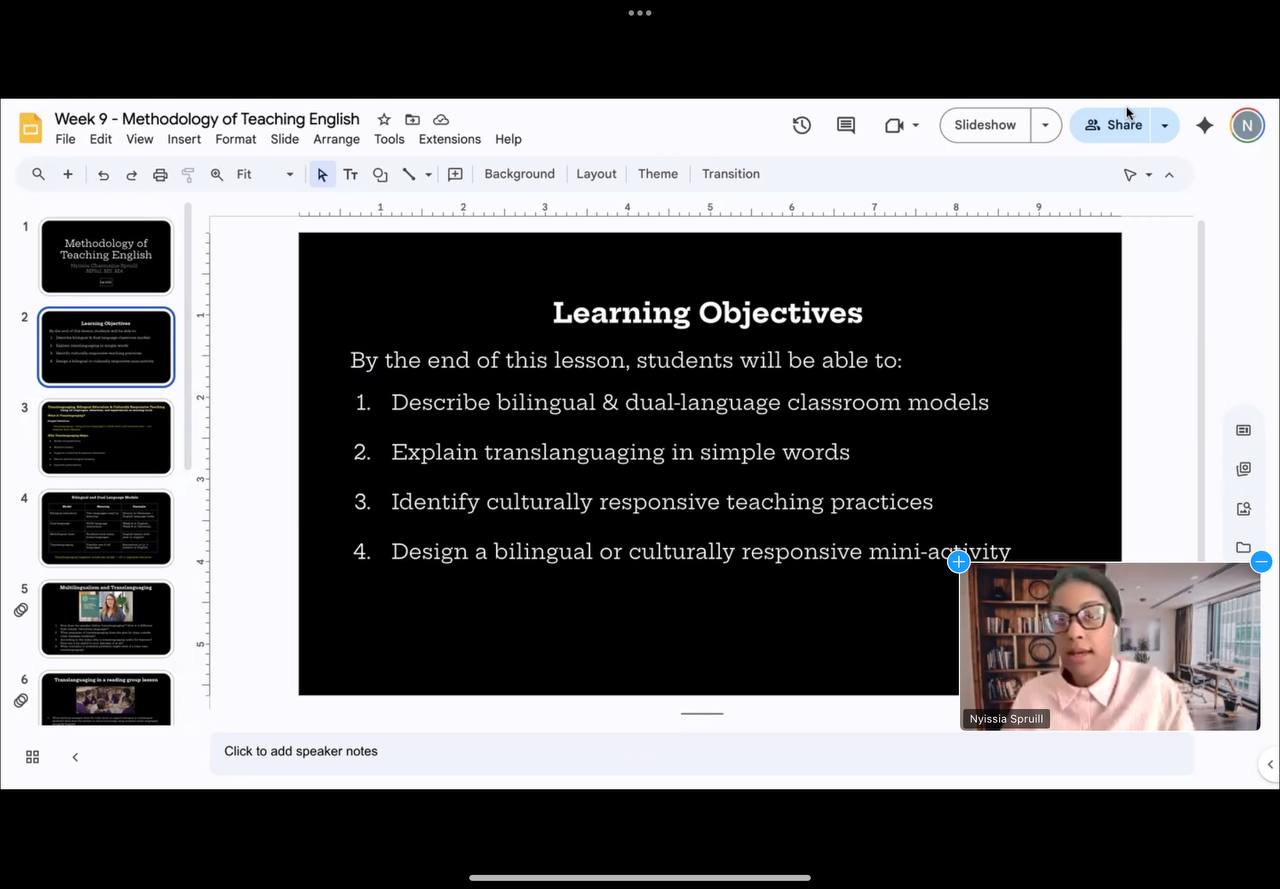1280x889 pixels.
Task: Expand the Slideshow options arrow
Action: 1045,125
